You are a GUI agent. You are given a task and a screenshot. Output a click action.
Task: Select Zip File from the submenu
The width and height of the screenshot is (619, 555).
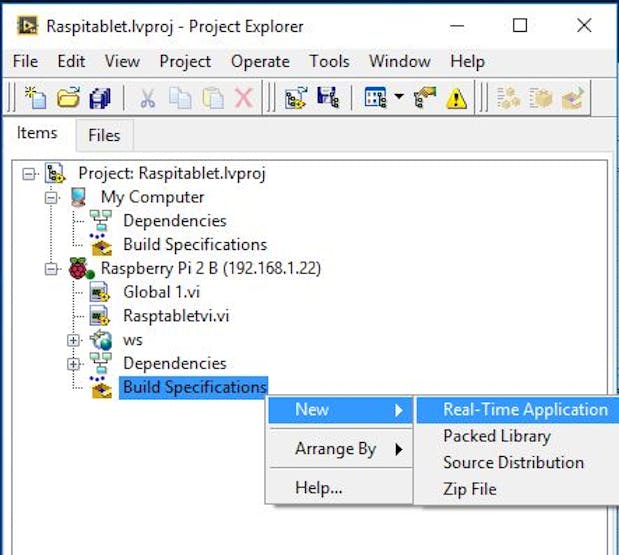[x=518, y=489]
